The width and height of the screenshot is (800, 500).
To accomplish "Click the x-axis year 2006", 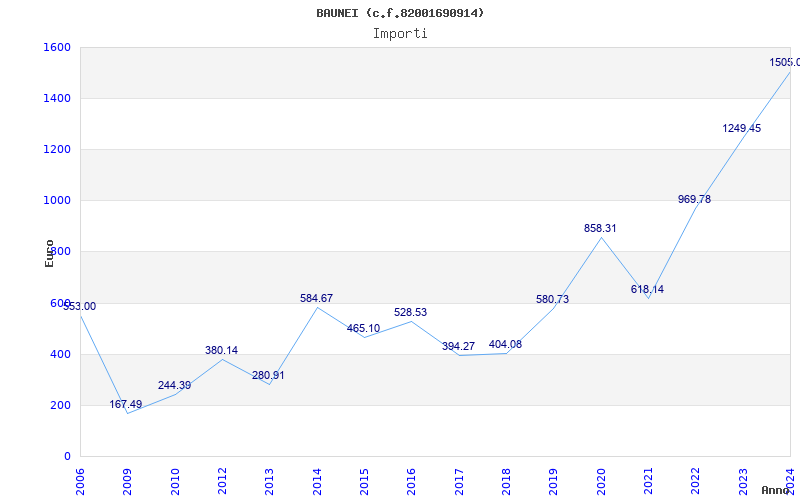I will [80, 482].
